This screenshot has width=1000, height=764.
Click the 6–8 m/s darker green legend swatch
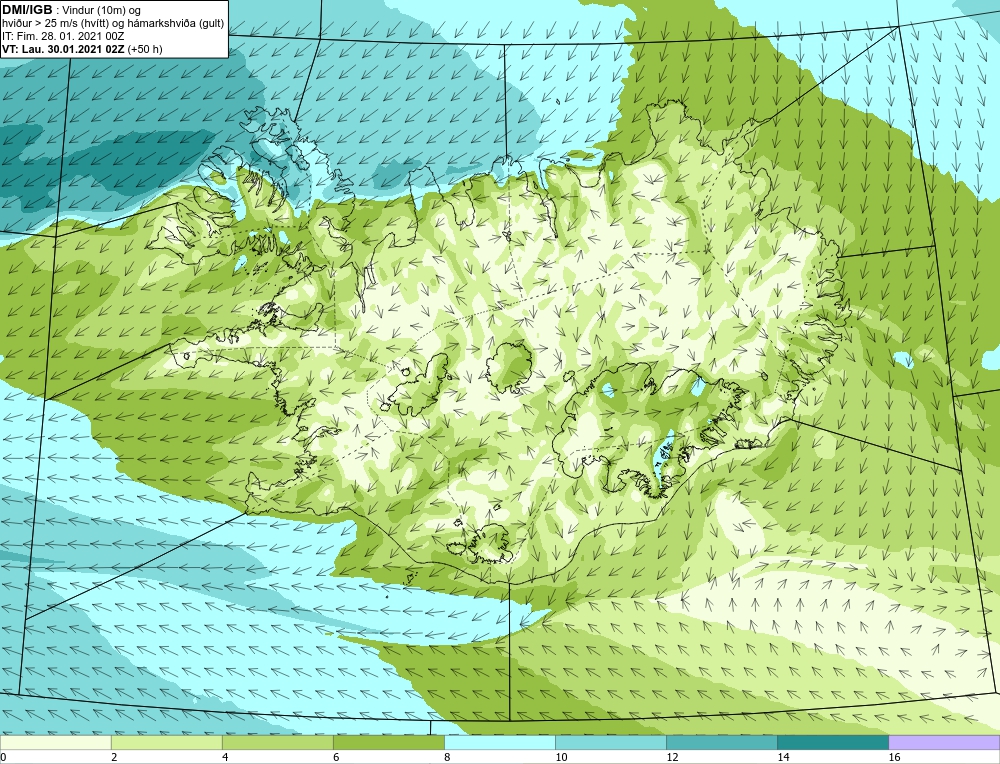click(389, 742)
